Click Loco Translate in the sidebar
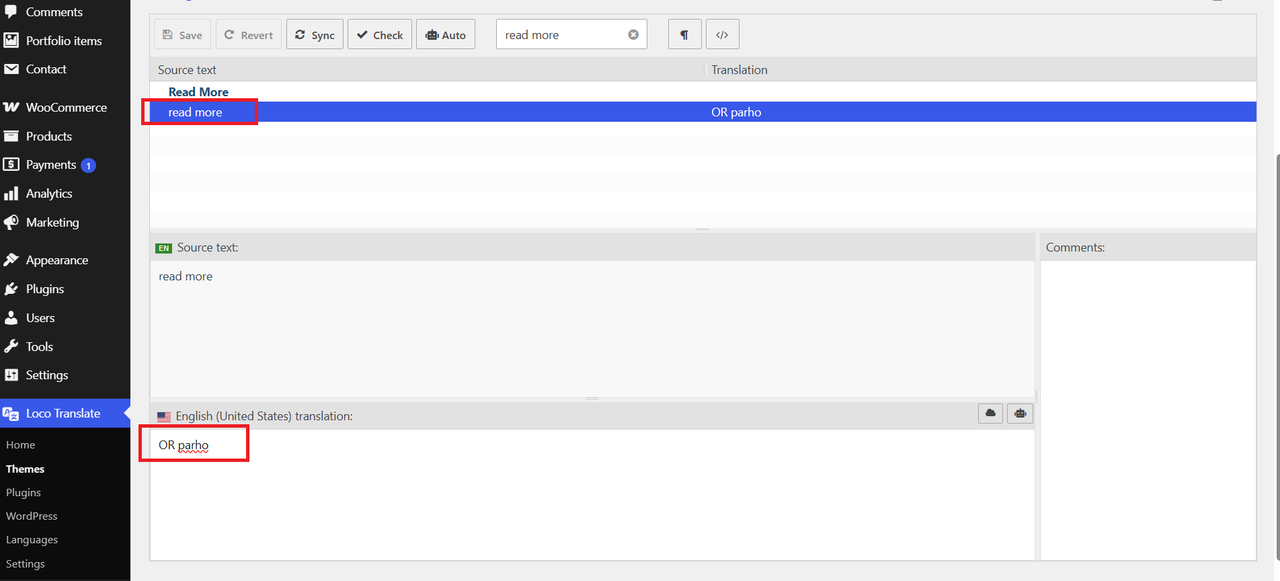1280x581 pixels. click(x=65, y=413)
